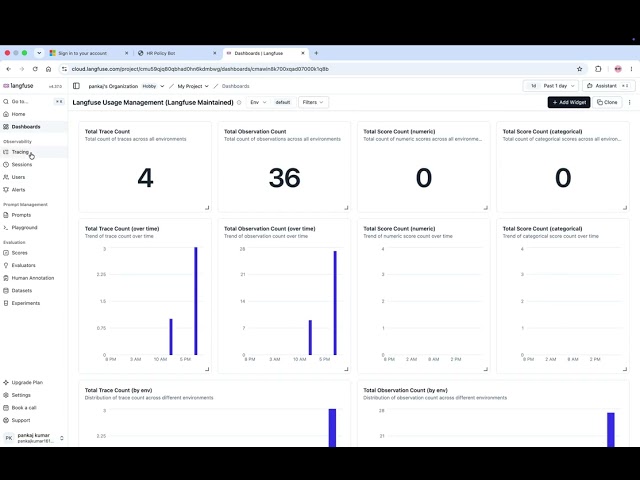This screenshot has width=640, height=480.
Task: Open Past 1 day time range dropdown
Action: [x=551, y=86]
